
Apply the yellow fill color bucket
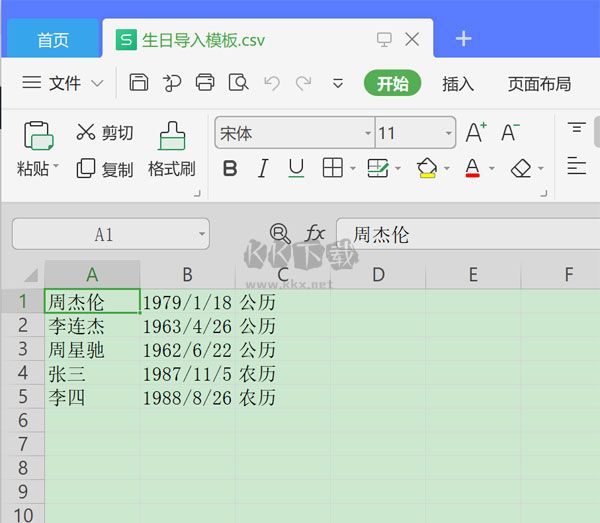[x=427, y=168]
